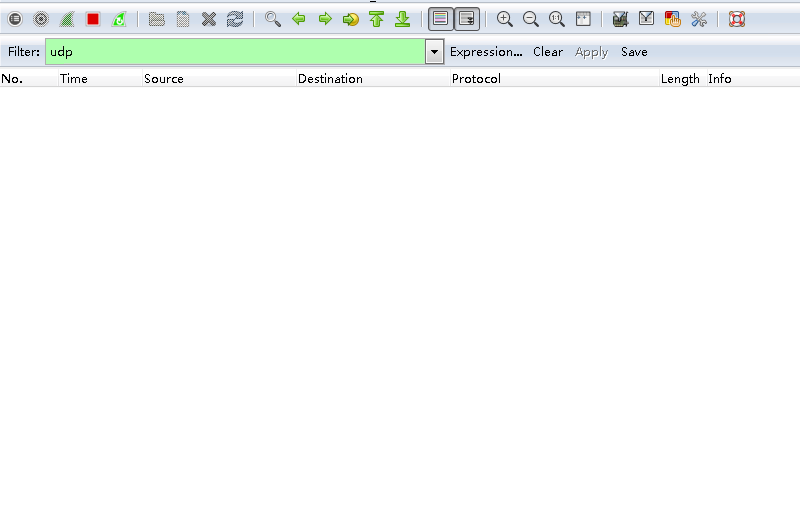
Task: Find a packet with the magnifier icon
Action: [273, 19]
